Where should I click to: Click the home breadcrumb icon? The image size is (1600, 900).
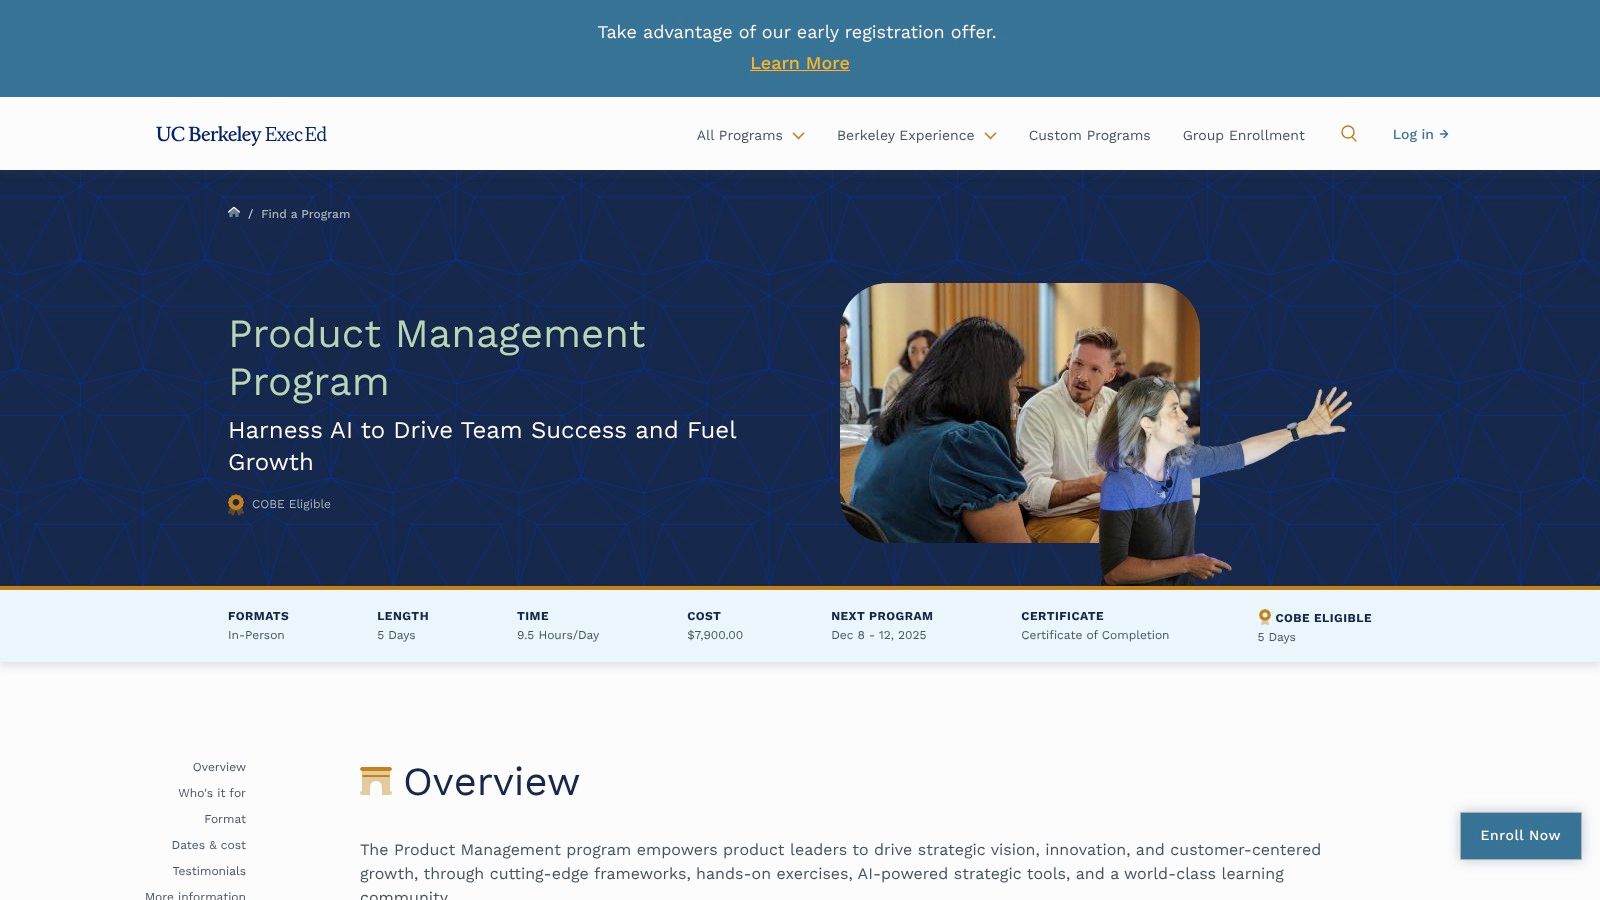234,212
